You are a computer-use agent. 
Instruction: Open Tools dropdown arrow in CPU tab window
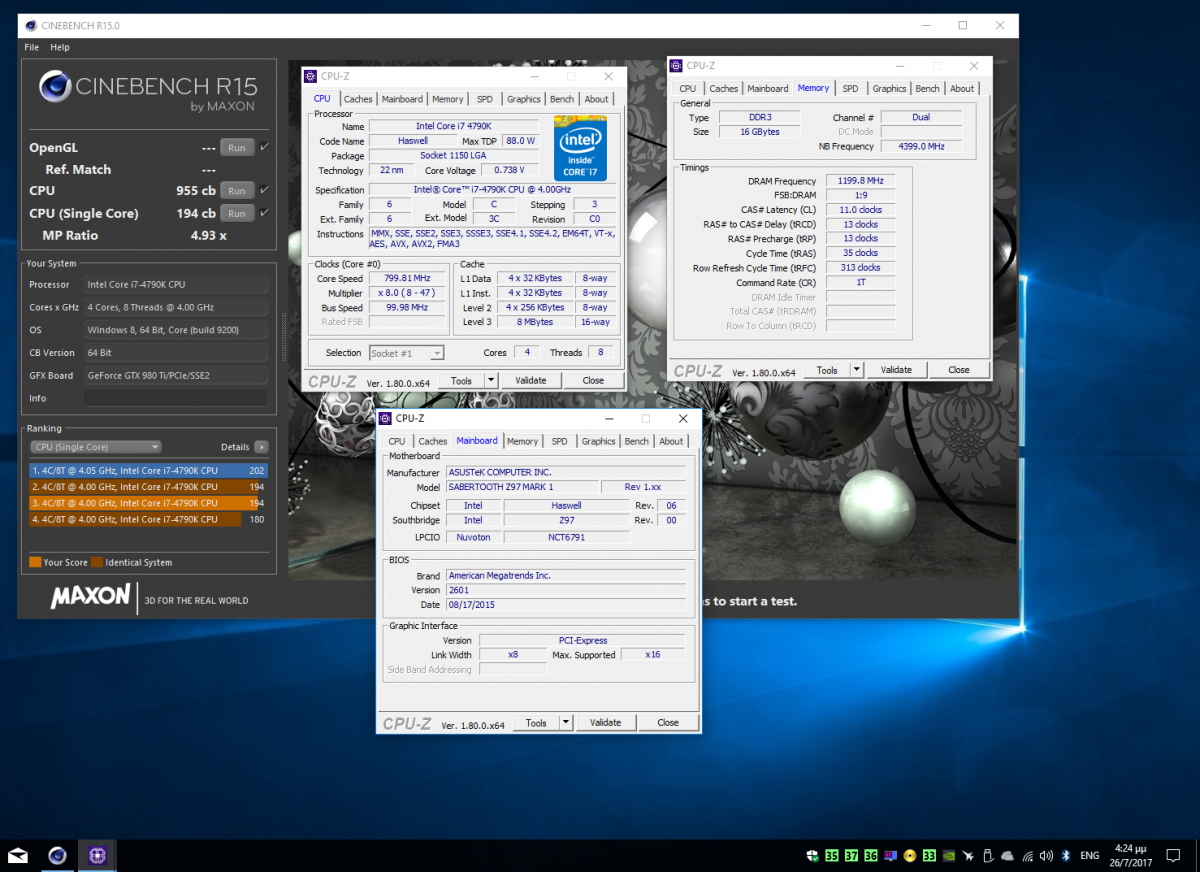tap(490, 380)
